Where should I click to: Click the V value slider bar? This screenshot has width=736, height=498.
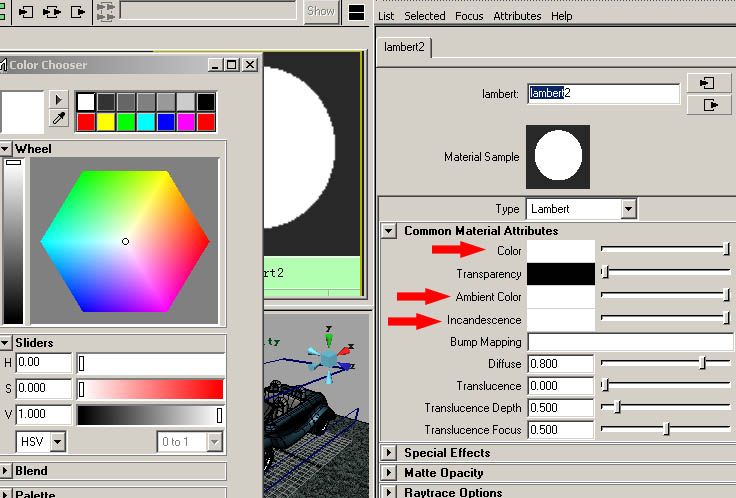coord(151,415)
